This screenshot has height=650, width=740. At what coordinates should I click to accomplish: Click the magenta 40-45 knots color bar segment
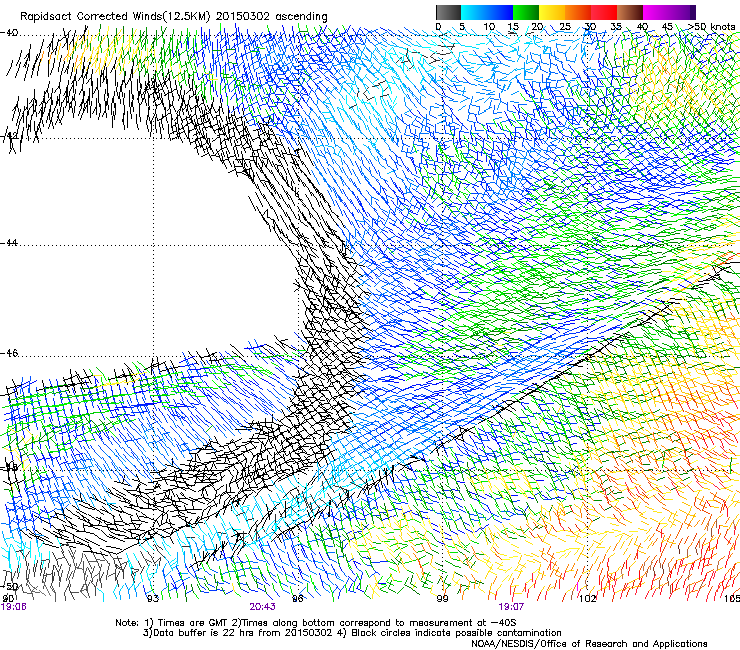click(x=656, y=12)
